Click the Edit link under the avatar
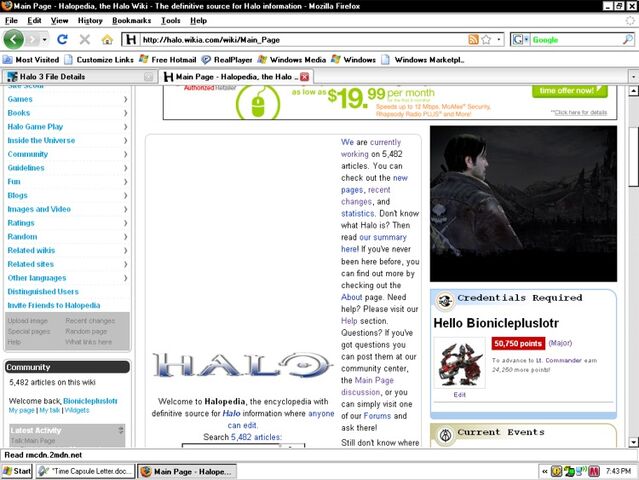The image size is (639, 480). [x=459, y=395]
